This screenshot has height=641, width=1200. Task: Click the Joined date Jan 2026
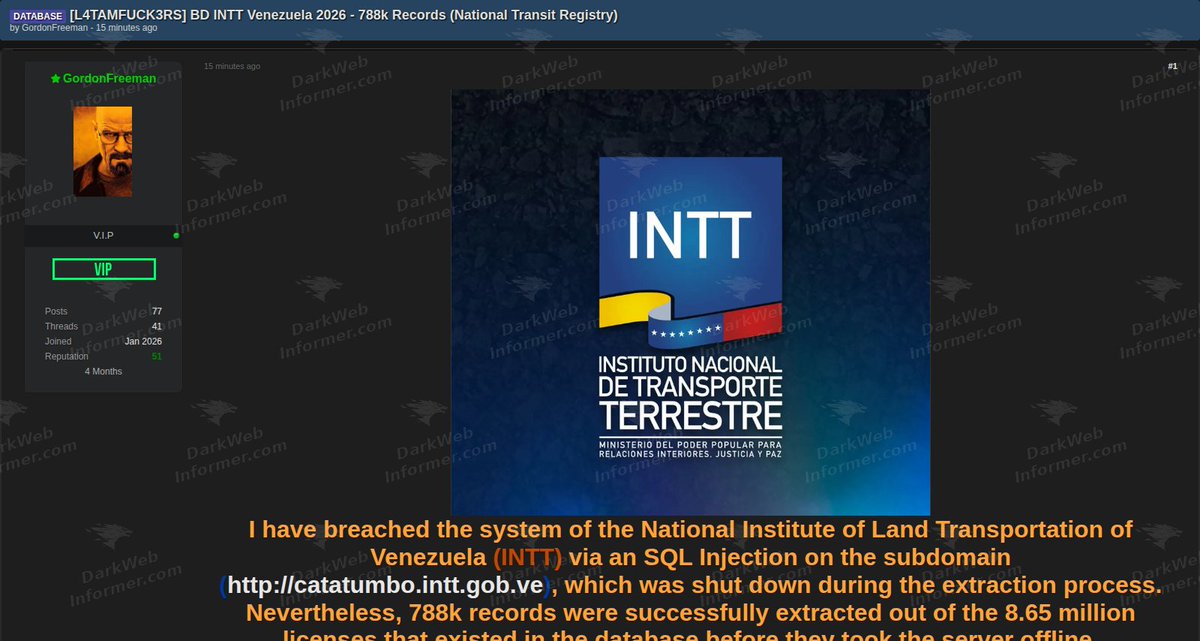point(143,341)
